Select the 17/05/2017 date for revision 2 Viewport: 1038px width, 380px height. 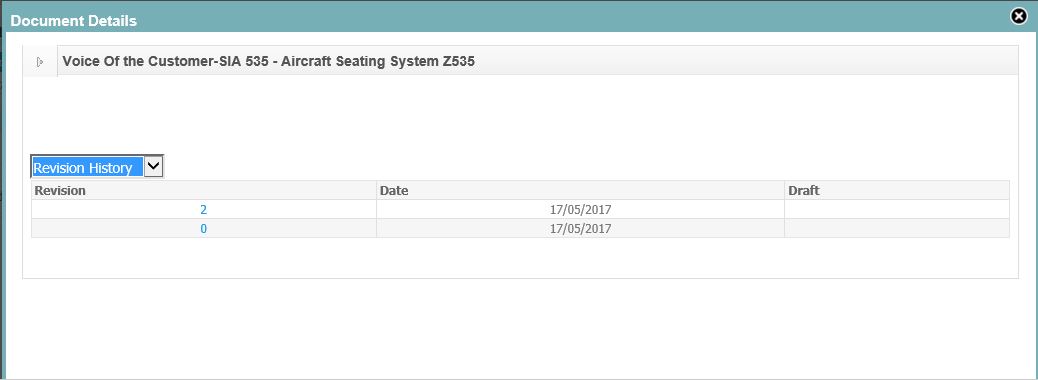click(580, 210)
